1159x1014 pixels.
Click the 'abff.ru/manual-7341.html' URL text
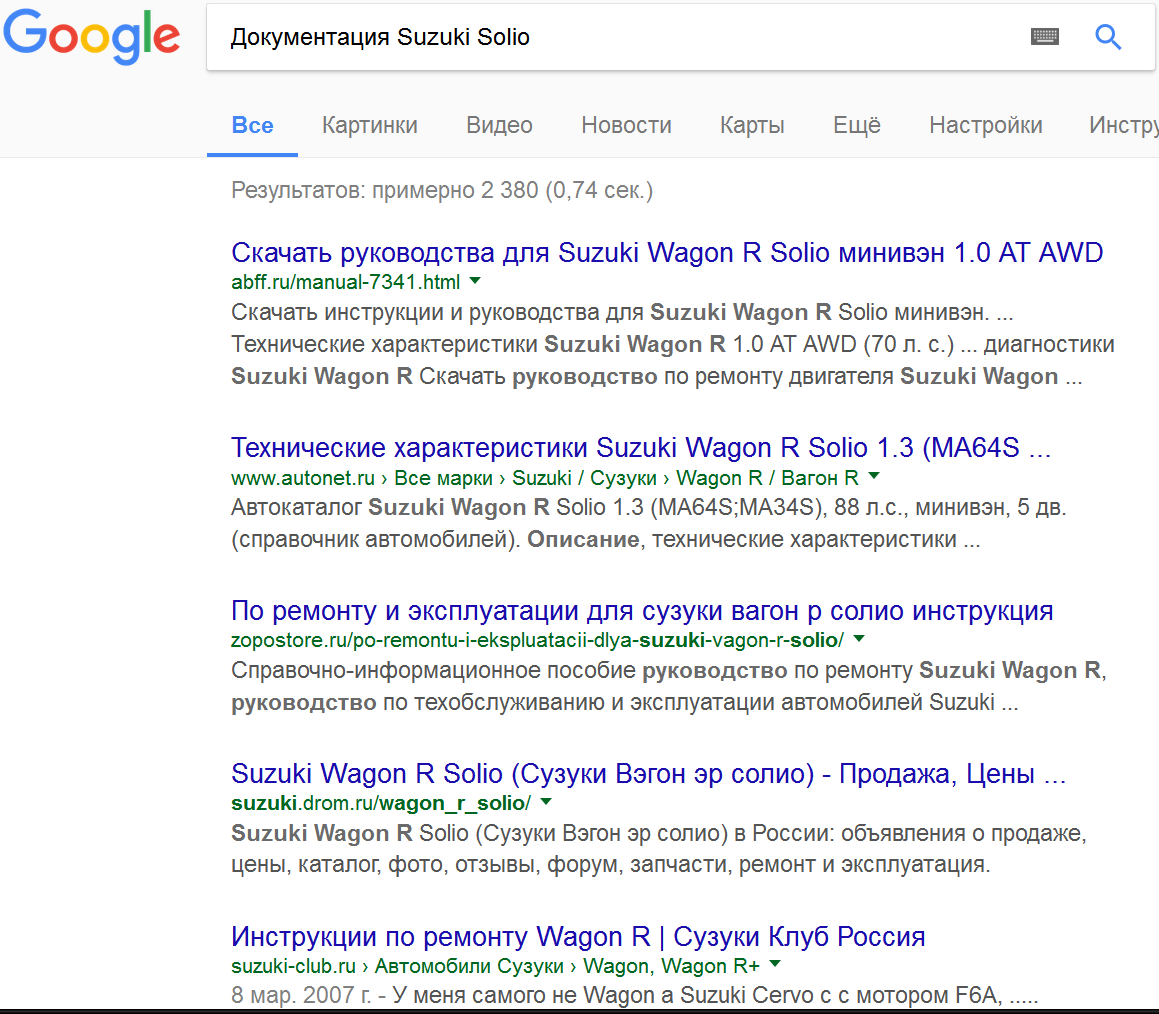pyautogui.click(x=345, y=282)
